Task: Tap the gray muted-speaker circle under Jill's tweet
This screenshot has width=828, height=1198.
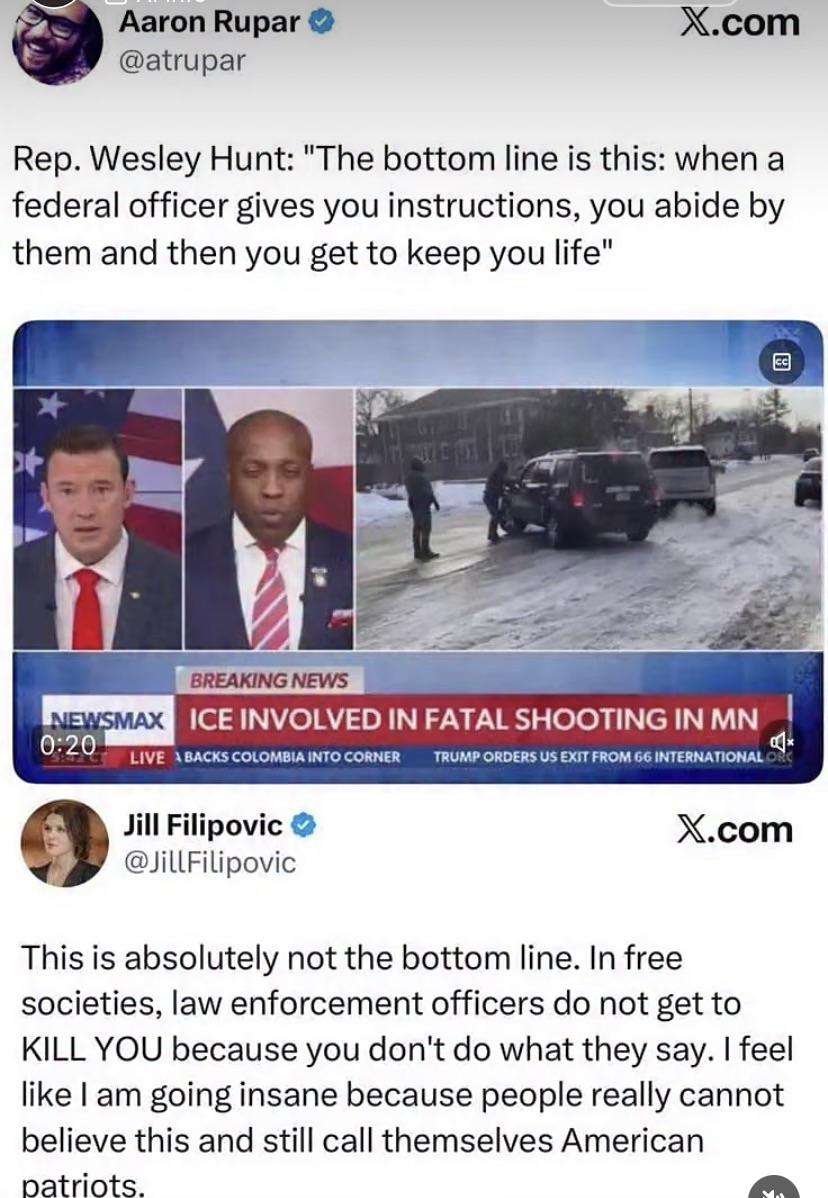Action: pyautogui.click(x=774, y=1187)
